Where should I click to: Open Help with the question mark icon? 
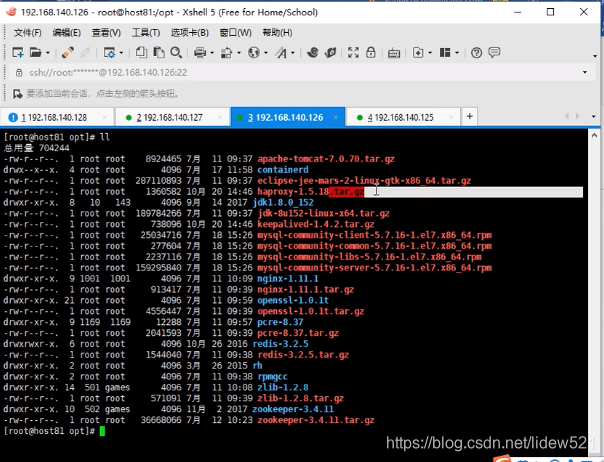pos(476,52)
